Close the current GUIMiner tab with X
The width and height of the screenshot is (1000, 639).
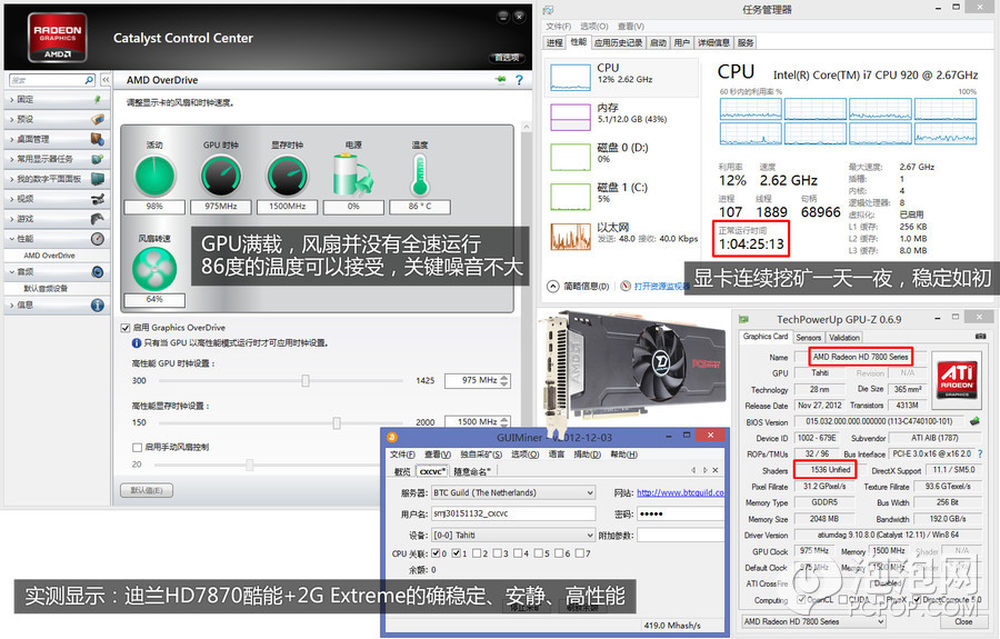pyautogui.click(x=716, y=470)
